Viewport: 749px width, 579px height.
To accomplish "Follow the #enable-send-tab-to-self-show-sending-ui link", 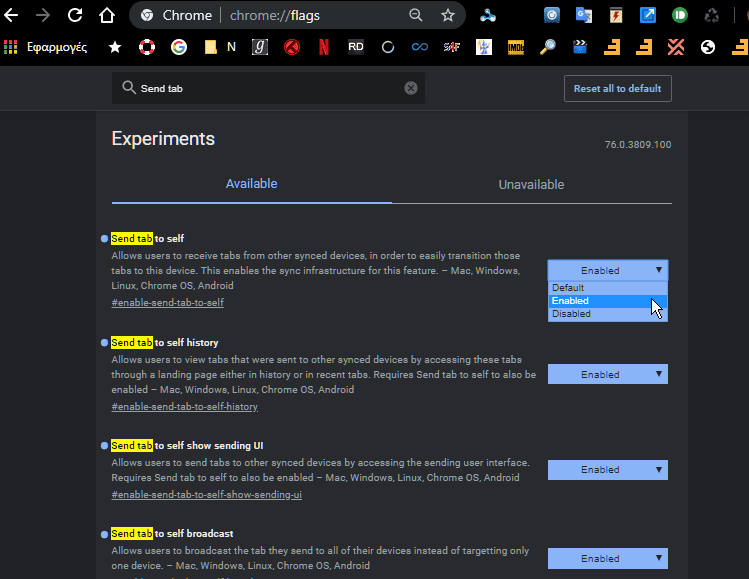I will click(x=206, y=494).
